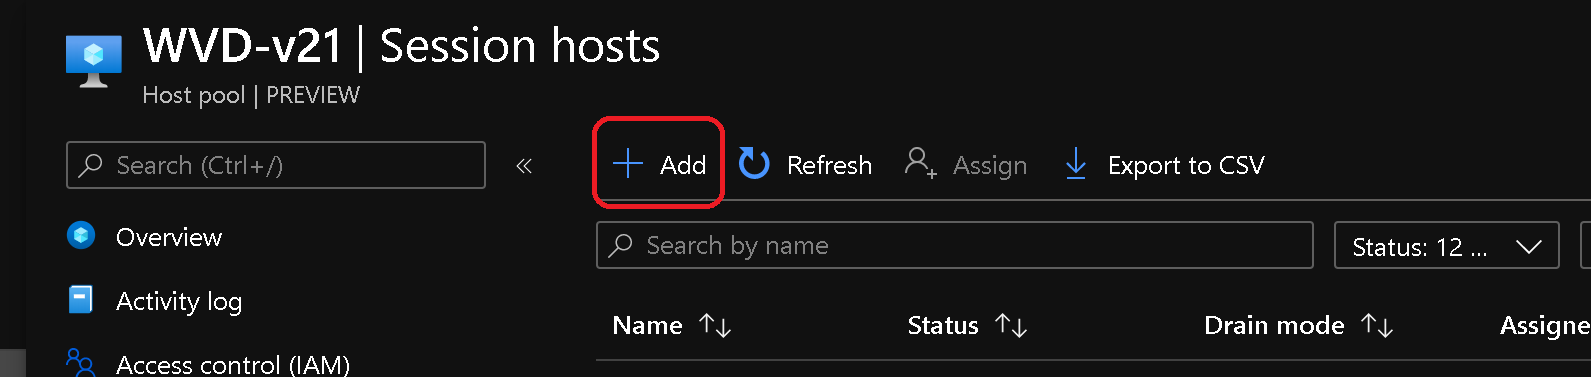Sort by the Status column arrows

coord(1011,326)
